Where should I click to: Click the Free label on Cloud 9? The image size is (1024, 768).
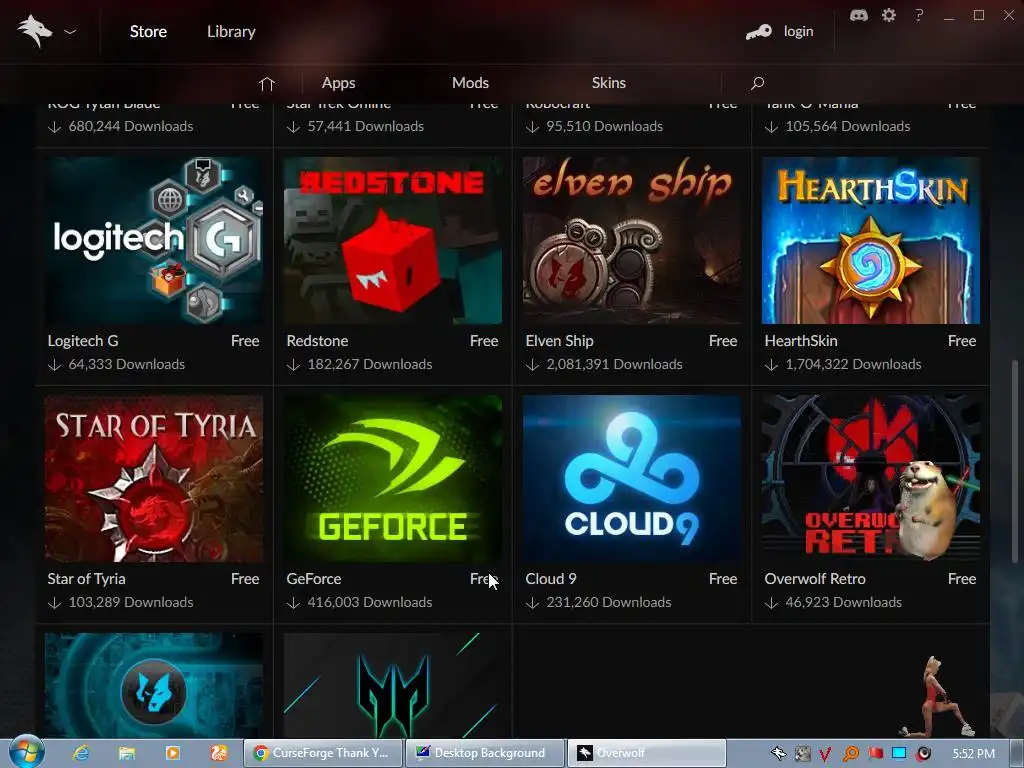pyautogui.click(x=723, y=579)
